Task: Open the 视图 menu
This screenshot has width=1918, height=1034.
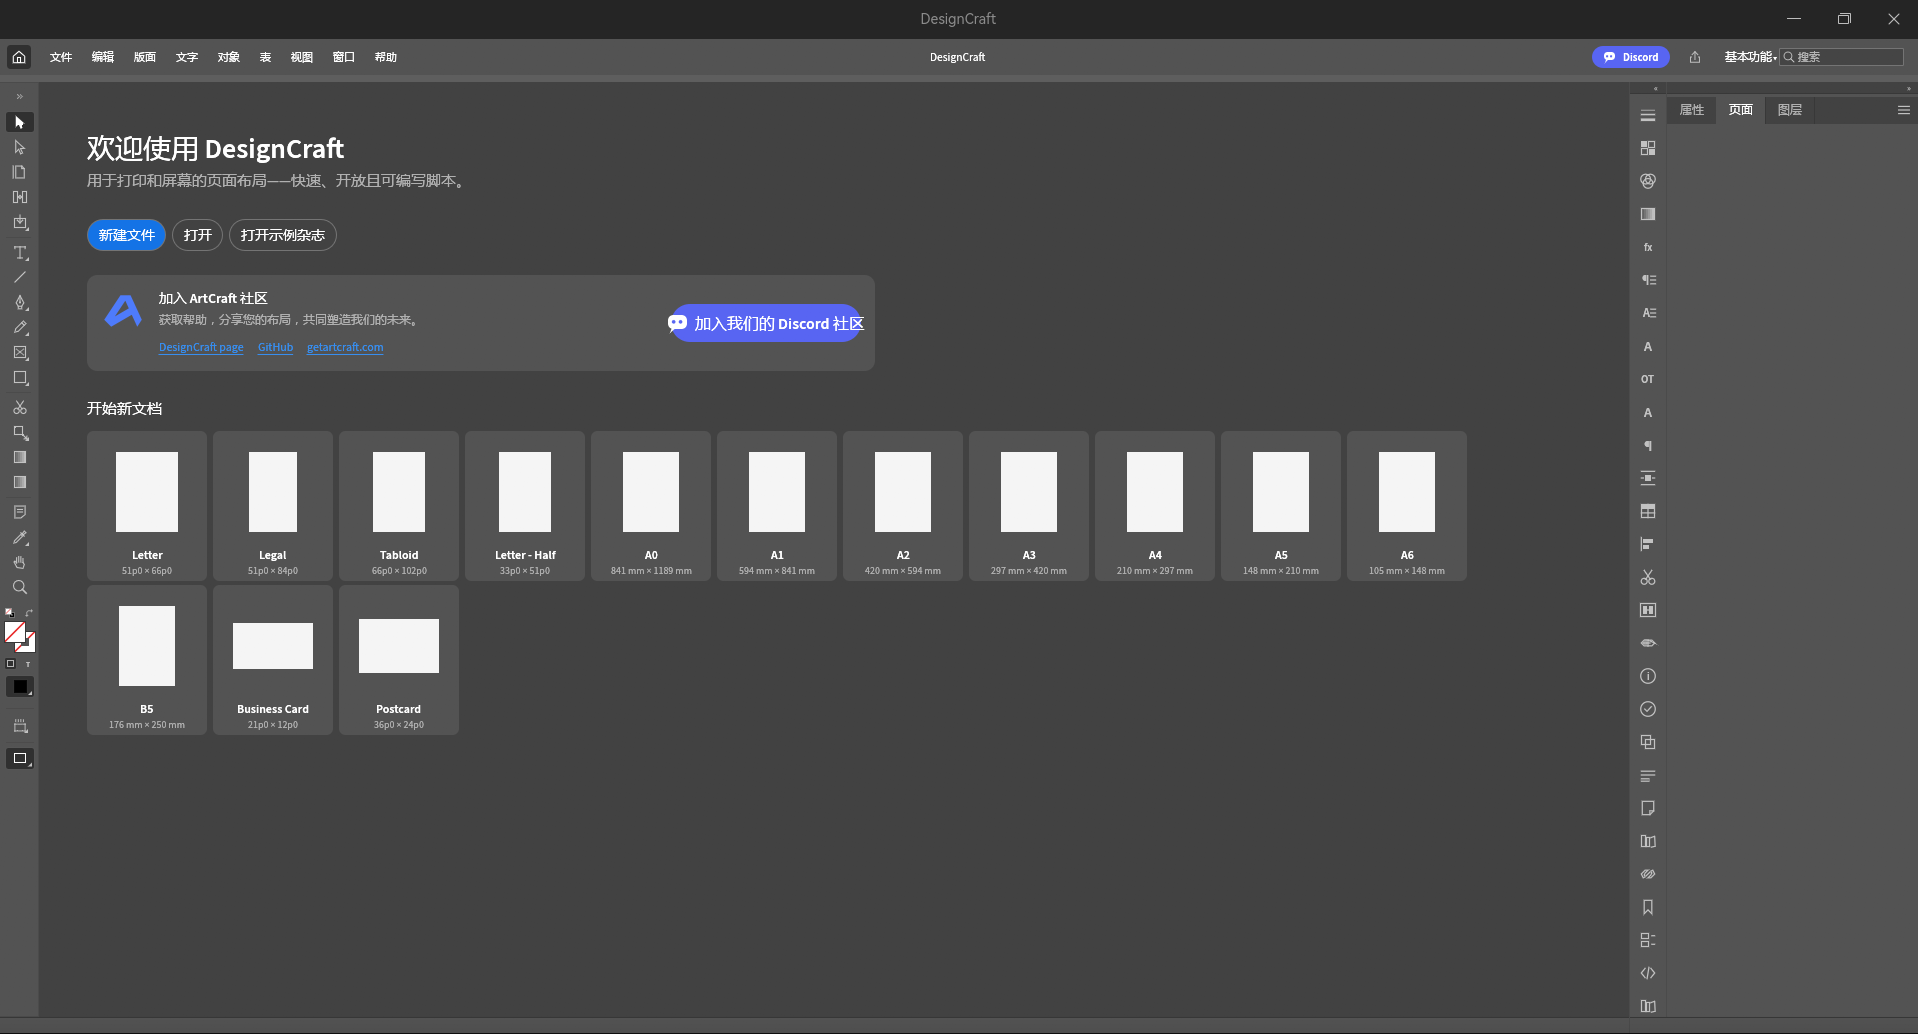Action: pos(302,57)
